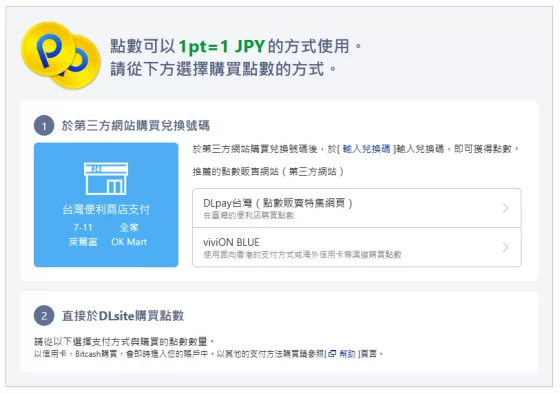This screenshot has width=560, height=394.
Task: Click the external link icon beside 幫助
Action: tap(332, 354)
